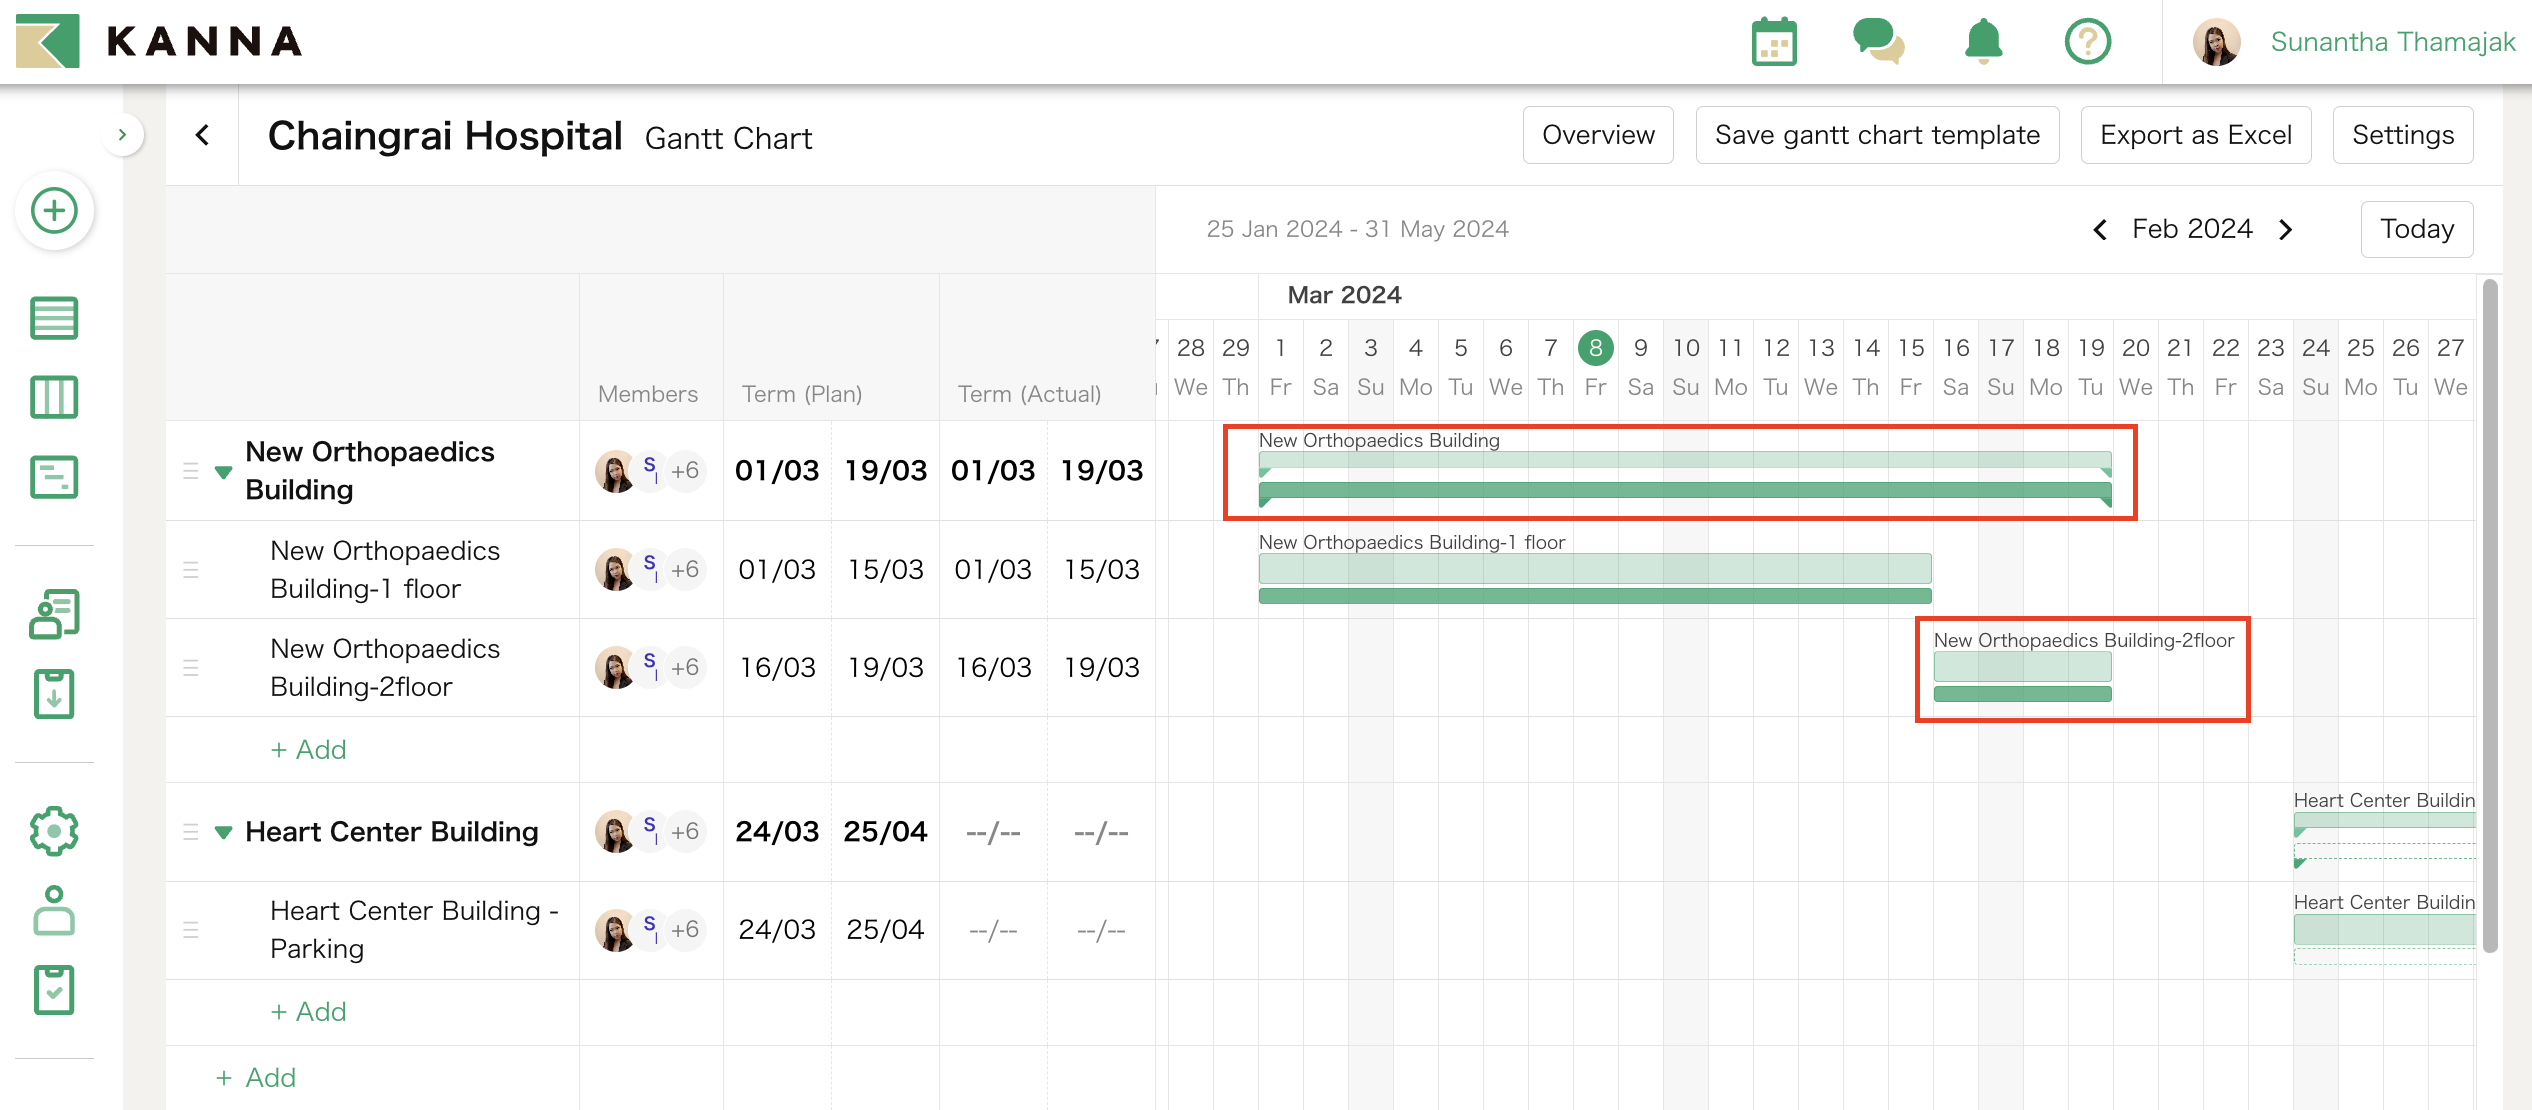Viewport: 2532px width, 1110px height.
Task: Collapse the New Orthopaedics Building group
Action: 224,472
